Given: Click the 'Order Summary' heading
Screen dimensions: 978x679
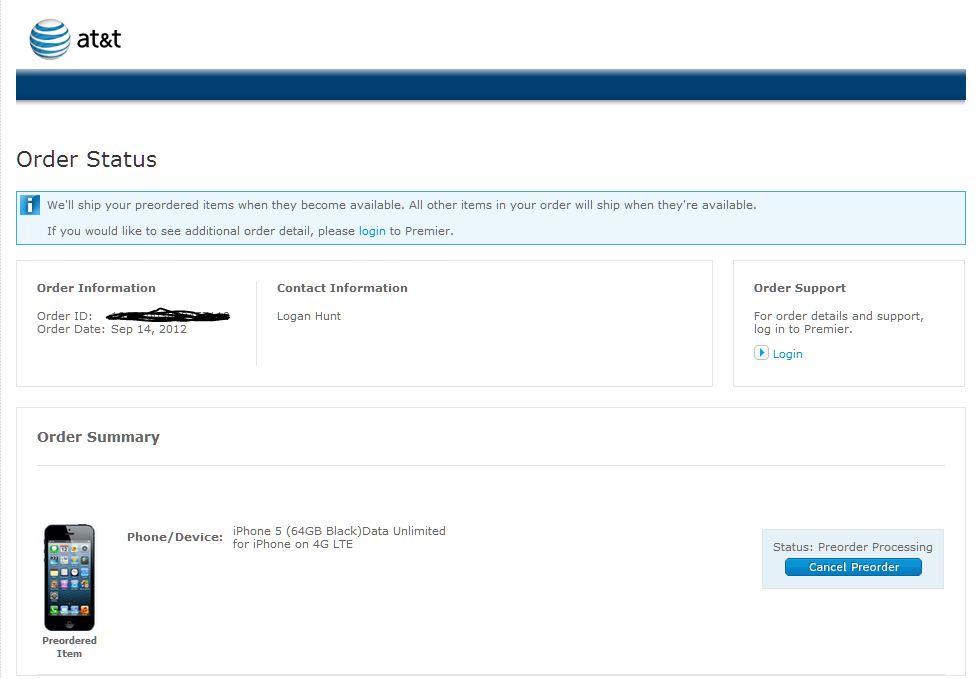Looking at the screenshot, I should pyautogui.click(x=99, y=437).
